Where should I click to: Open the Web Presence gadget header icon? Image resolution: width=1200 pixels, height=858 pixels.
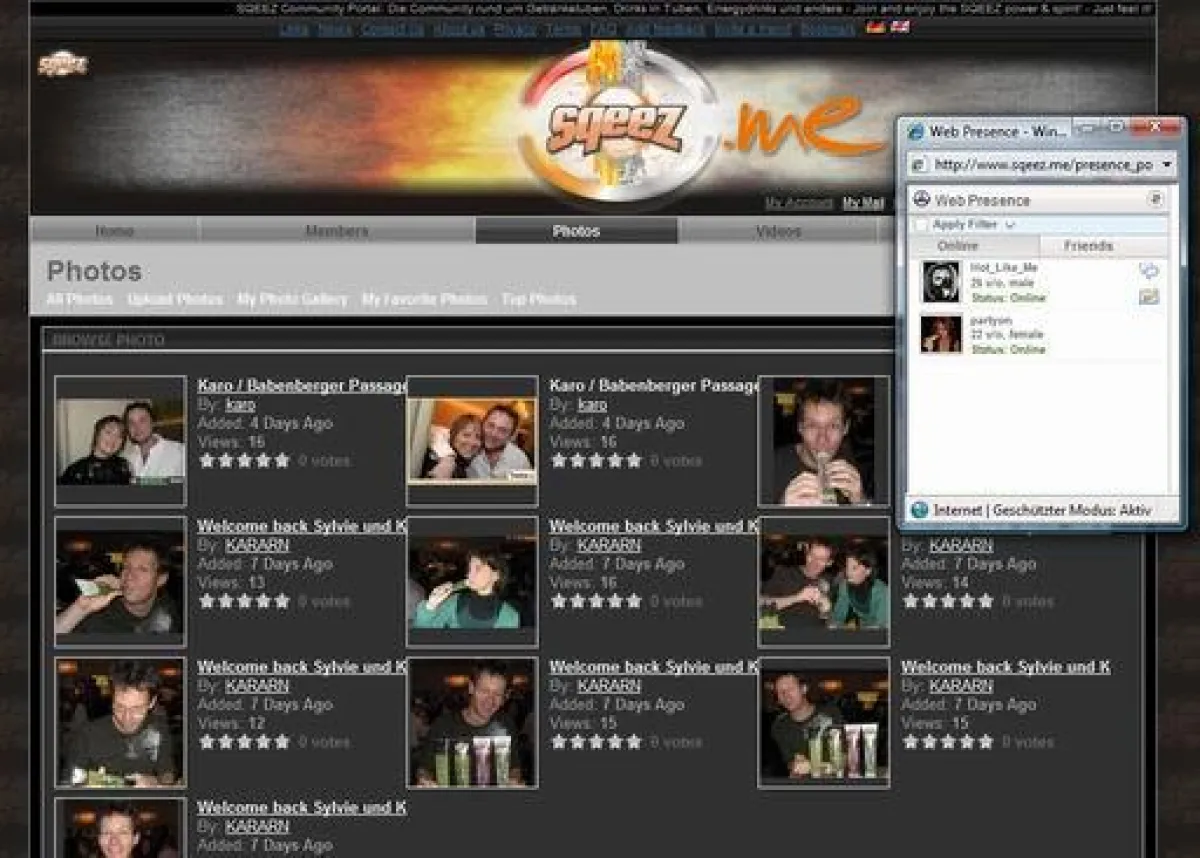[x=922, y=199]
